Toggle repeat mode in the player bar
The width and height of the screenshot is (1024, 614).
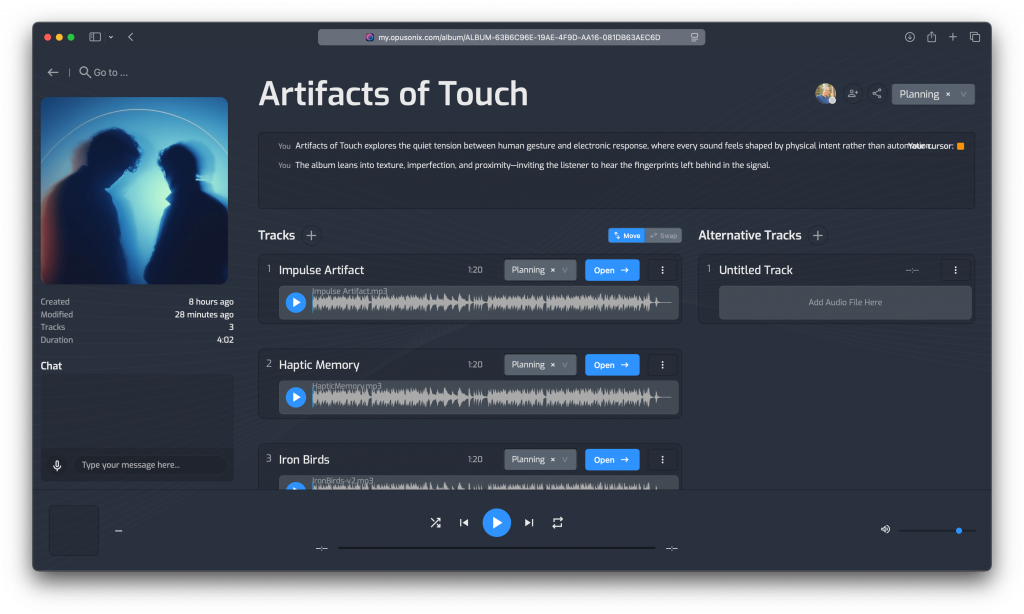[x=558, y=523]
